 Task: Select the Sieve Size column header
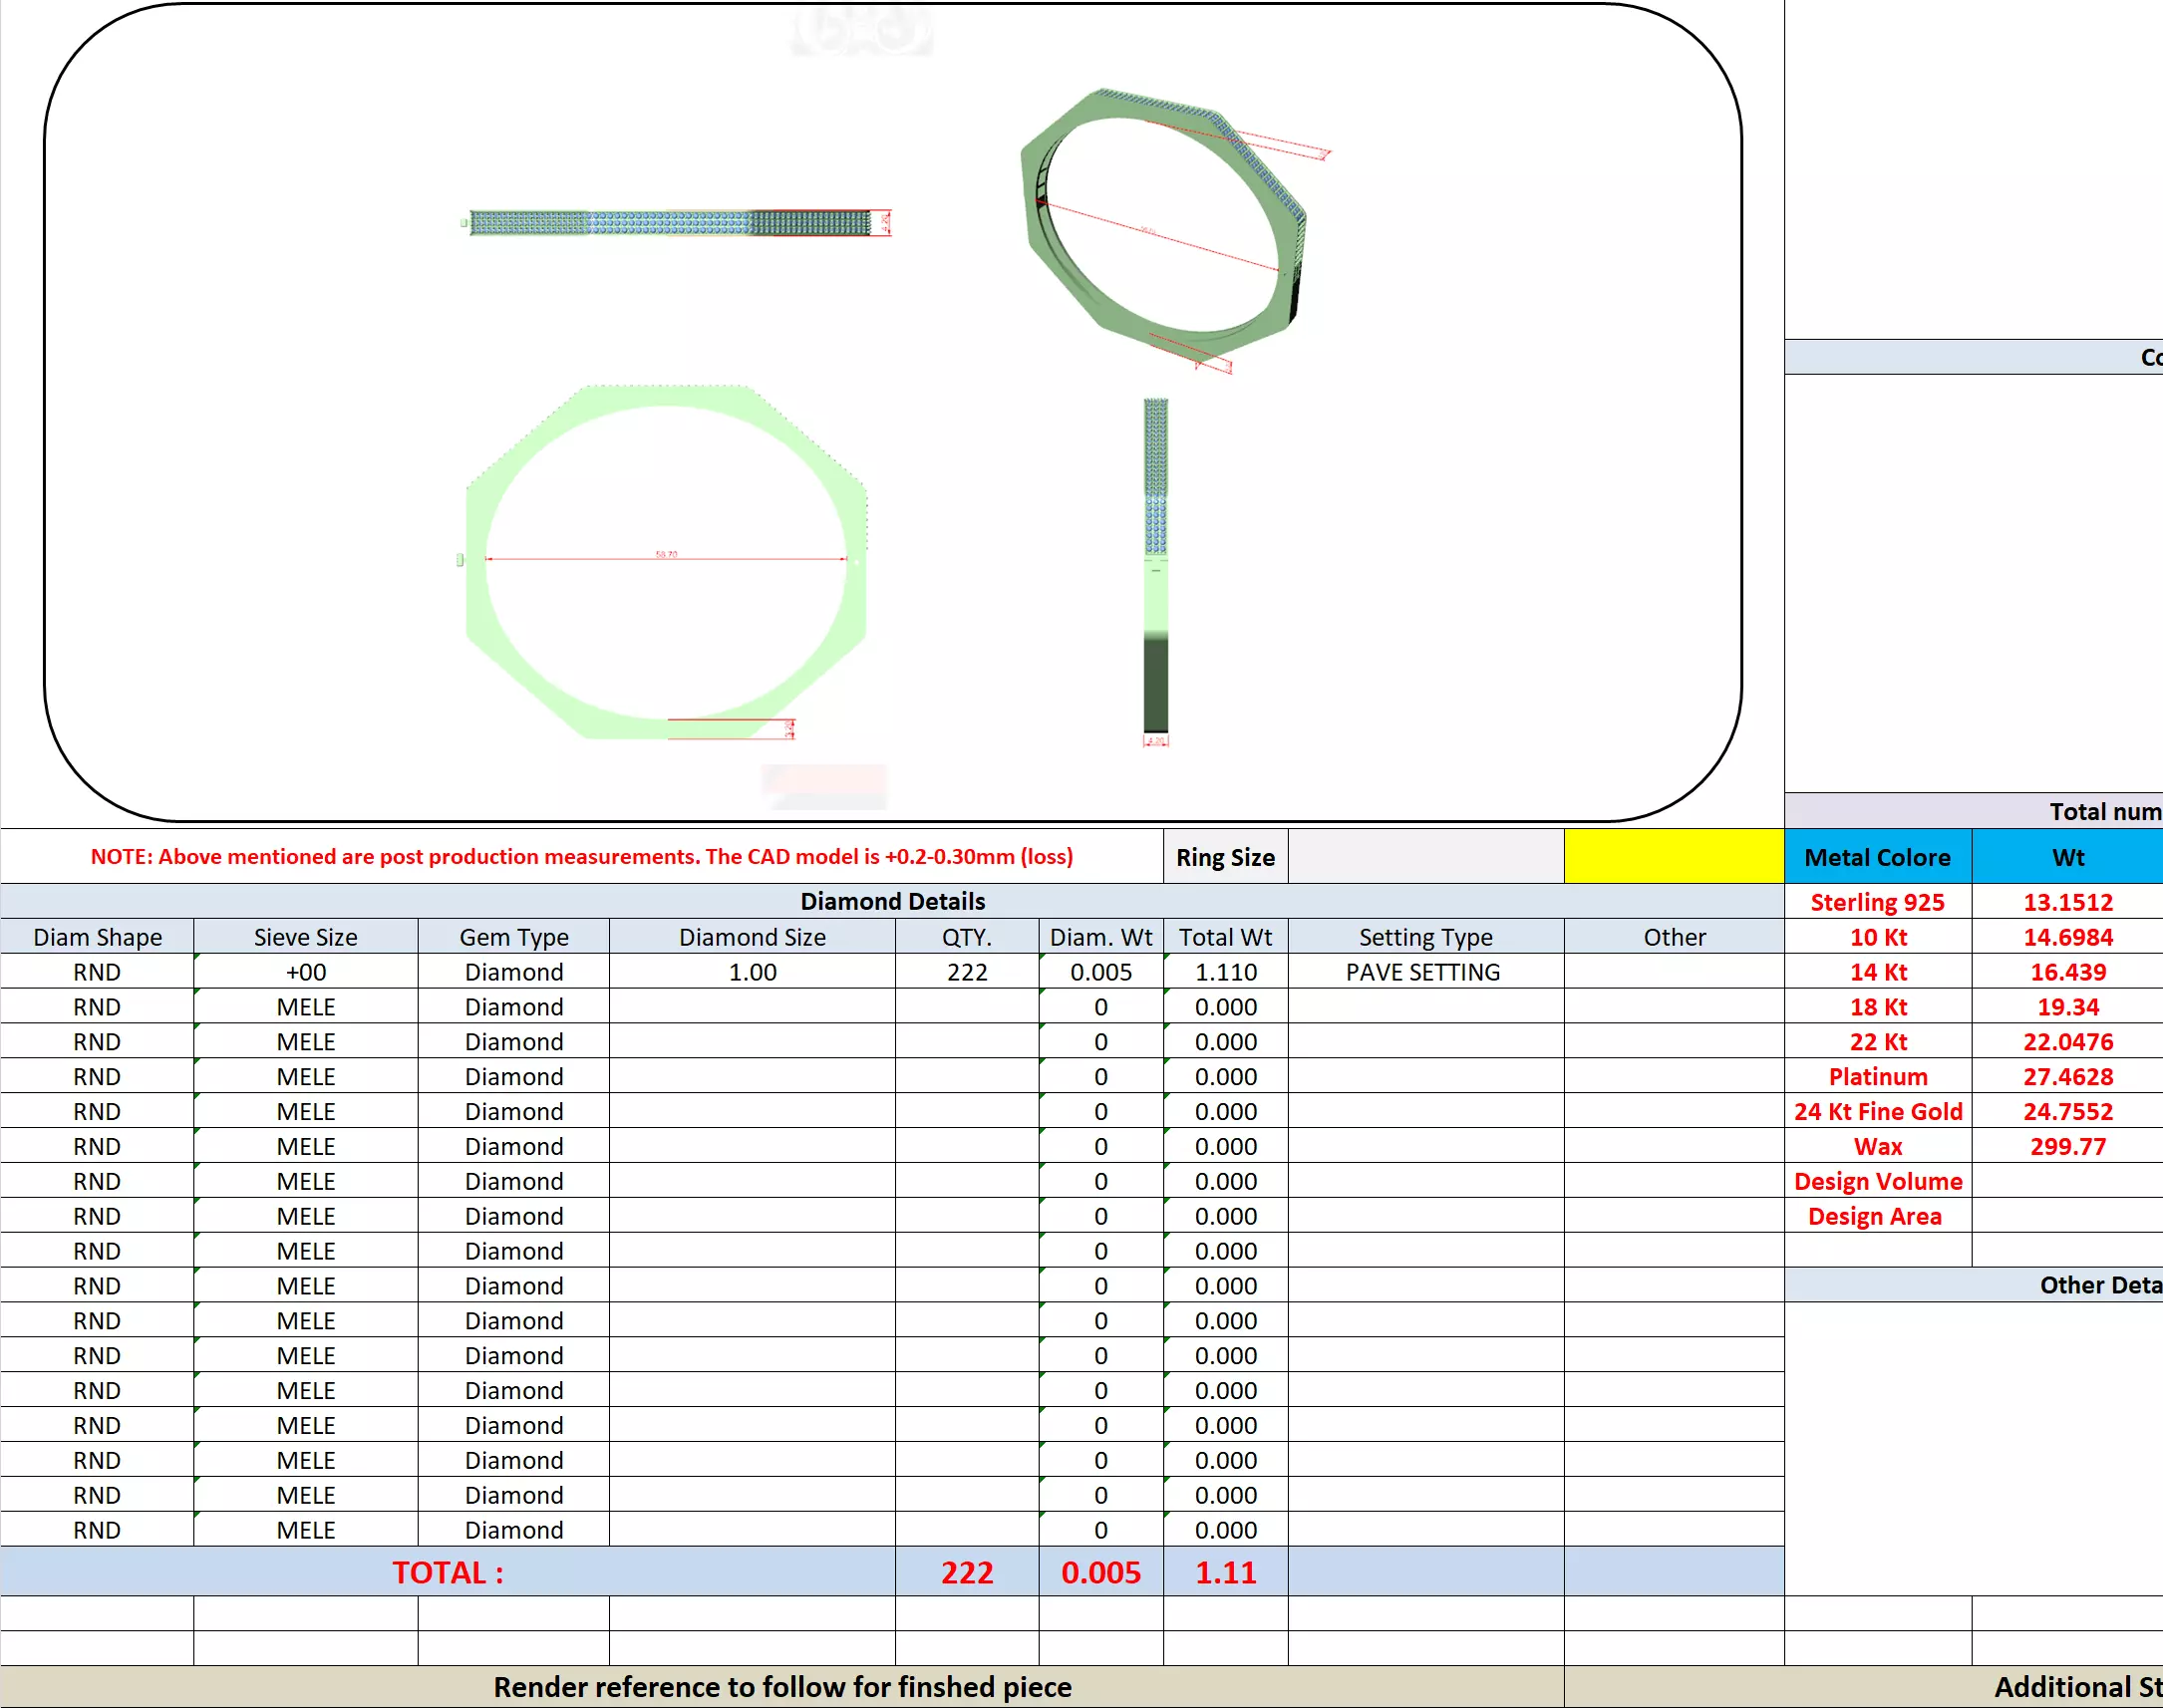click(x=305, y=937)
